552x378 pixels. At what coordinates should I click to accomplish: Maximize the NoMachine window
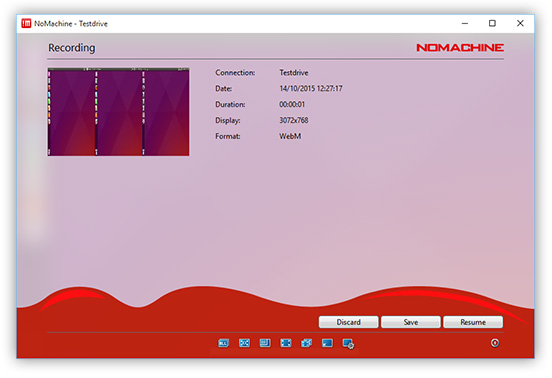click(492, 23)
